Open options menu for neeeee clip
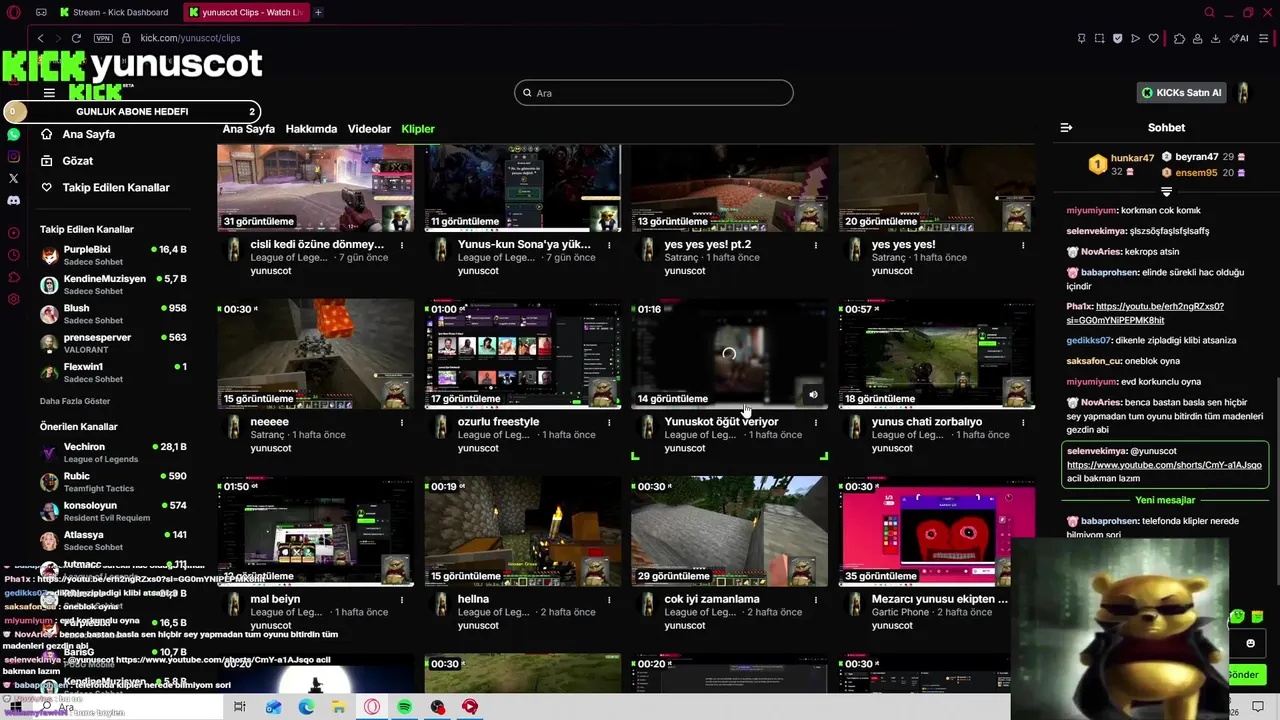The width and height of the screenshot is (1280, 720). pos(402,422)
